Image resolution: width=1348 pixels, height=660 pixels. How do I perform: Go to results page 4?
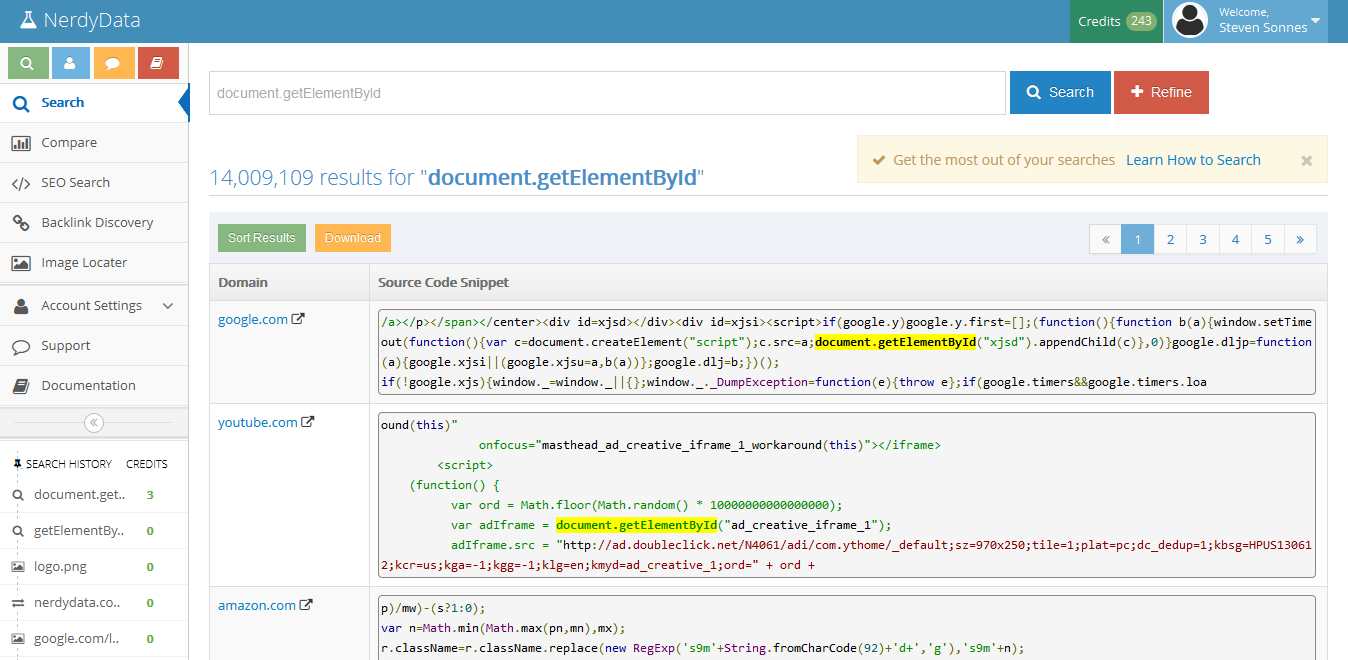point(1235,239)
